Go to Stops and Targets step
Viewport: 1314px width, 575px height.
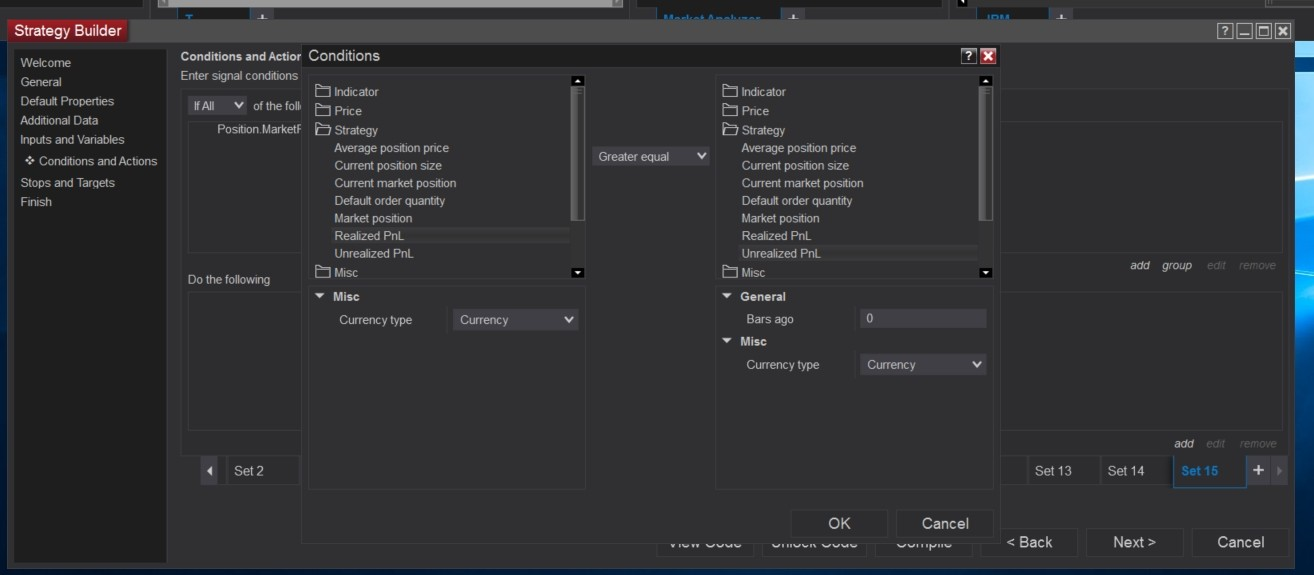[68, 183]
